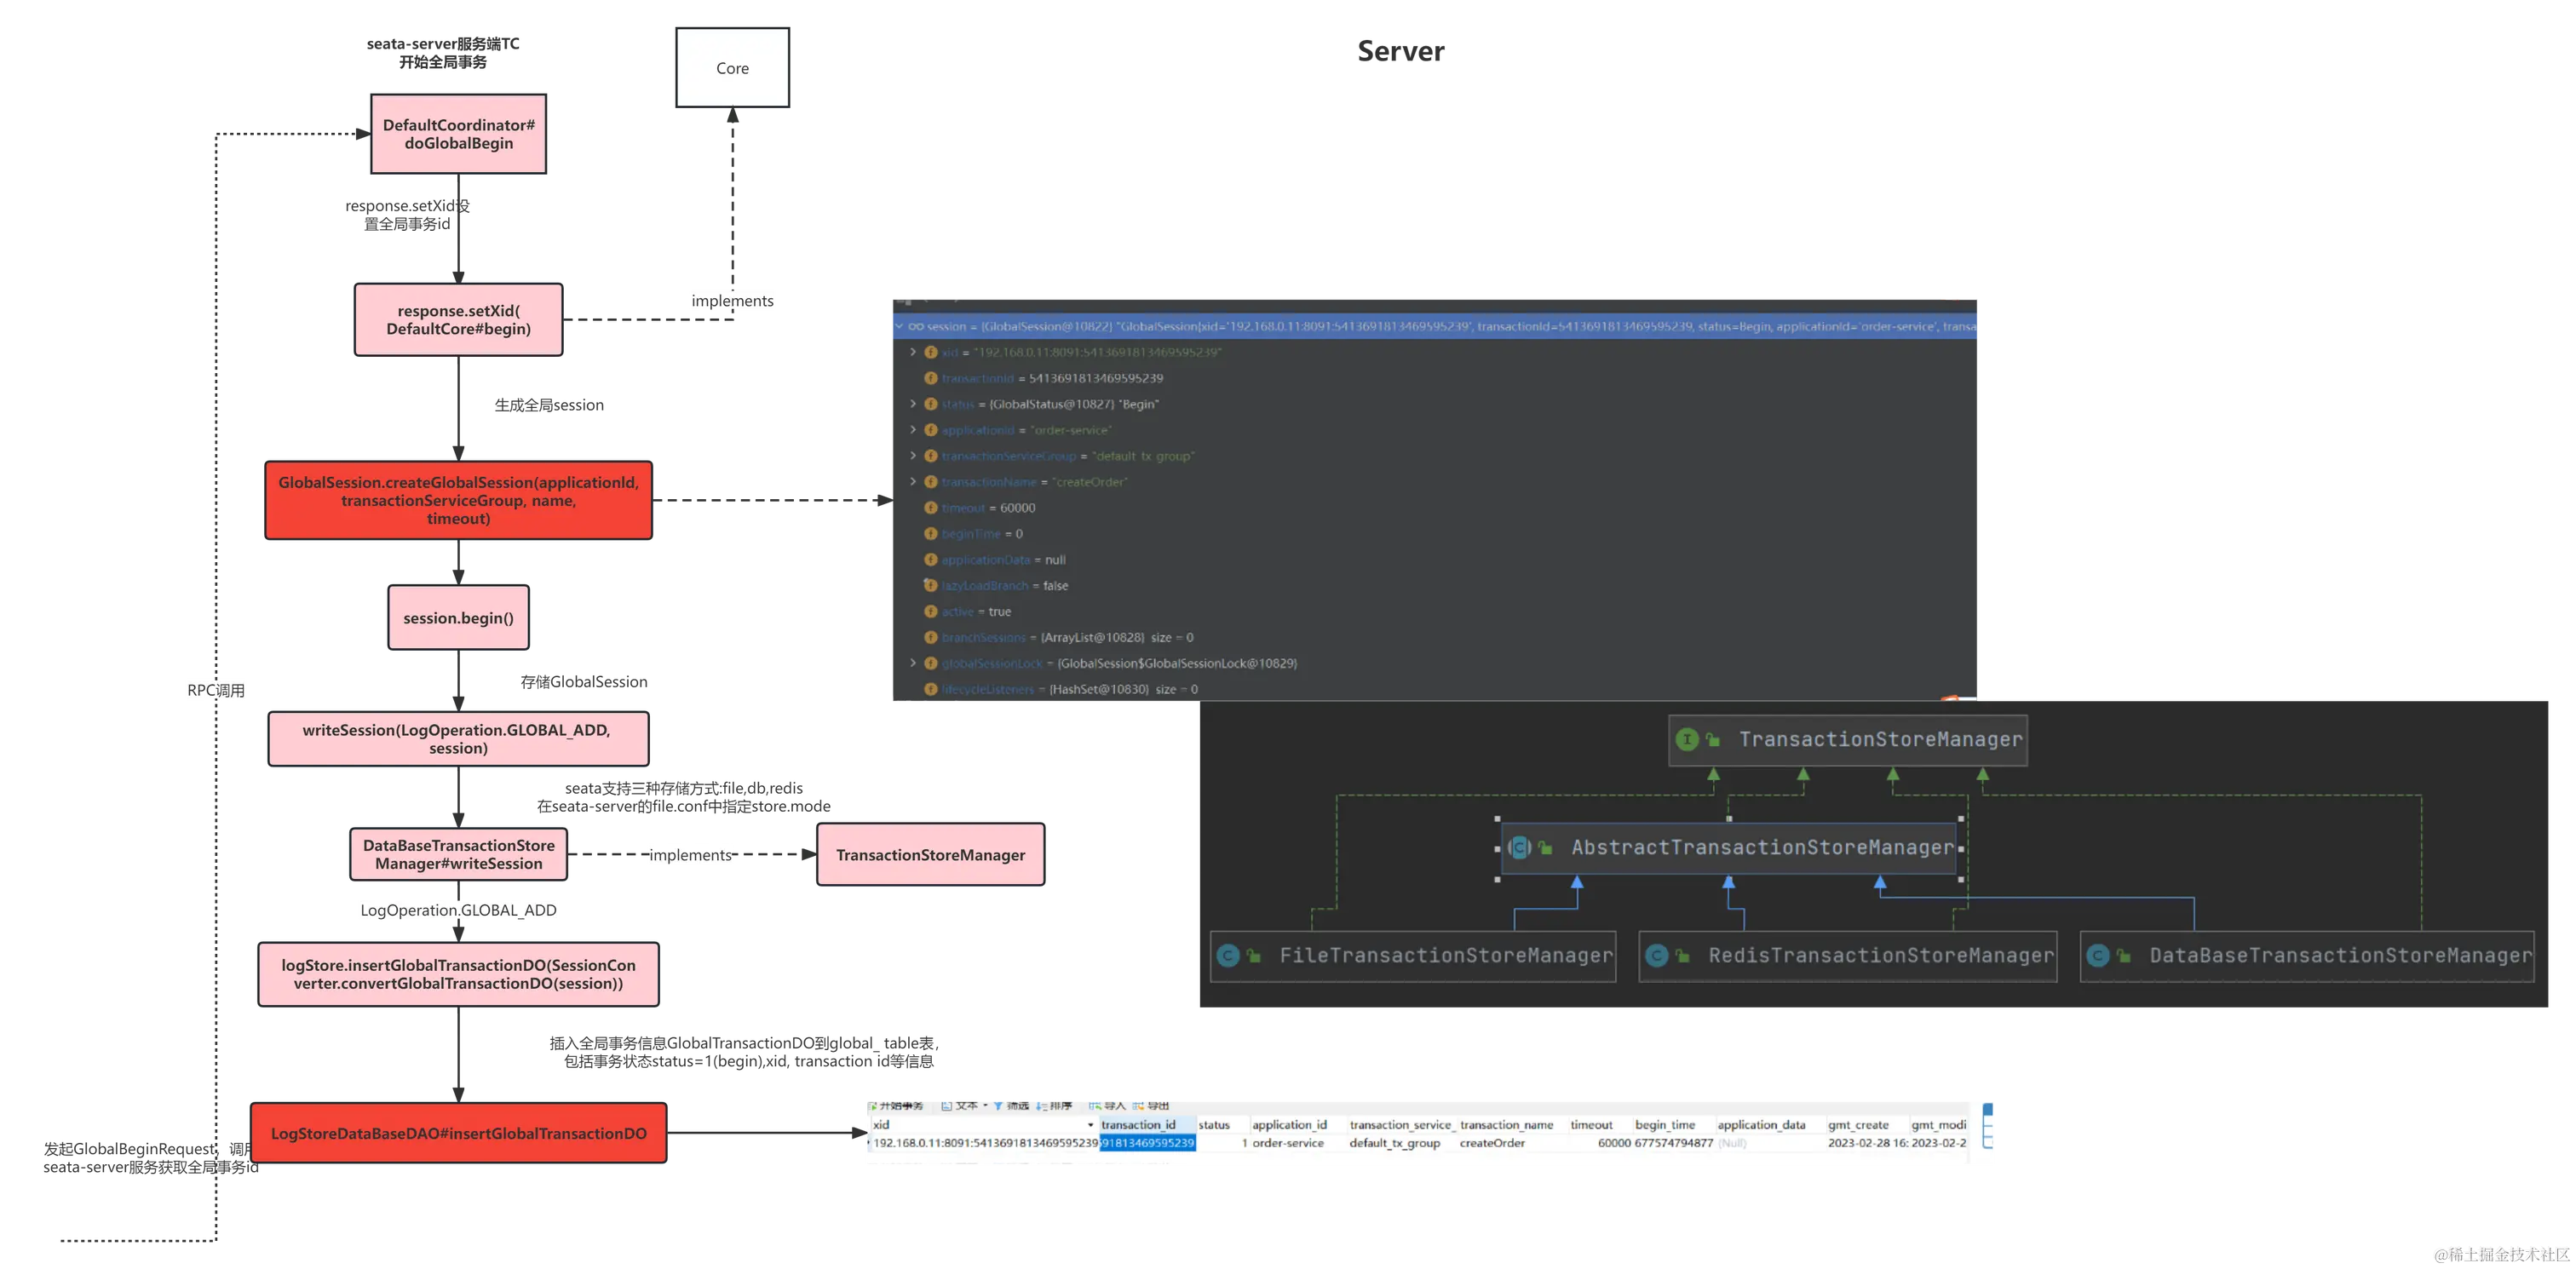The image size is (2576, 1269).
Task: Click the interface icon beside TransactionStoreManager
Action: (1687, 740)
